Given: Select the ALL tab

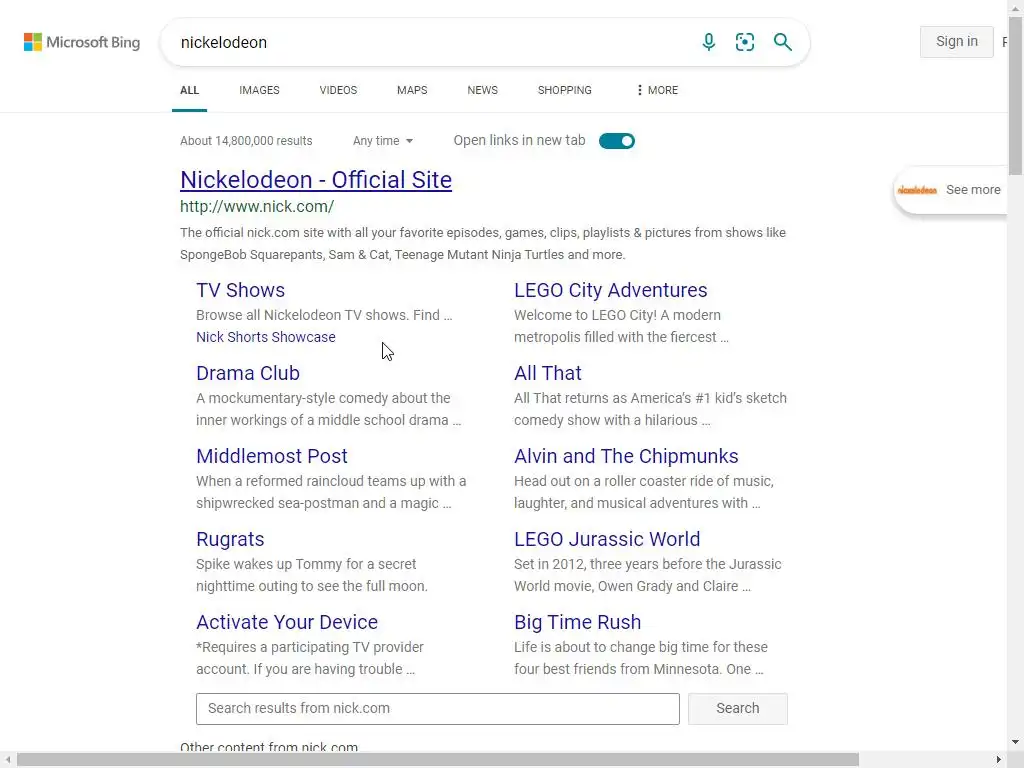Looking at the screenshot, I should (189, 90).
